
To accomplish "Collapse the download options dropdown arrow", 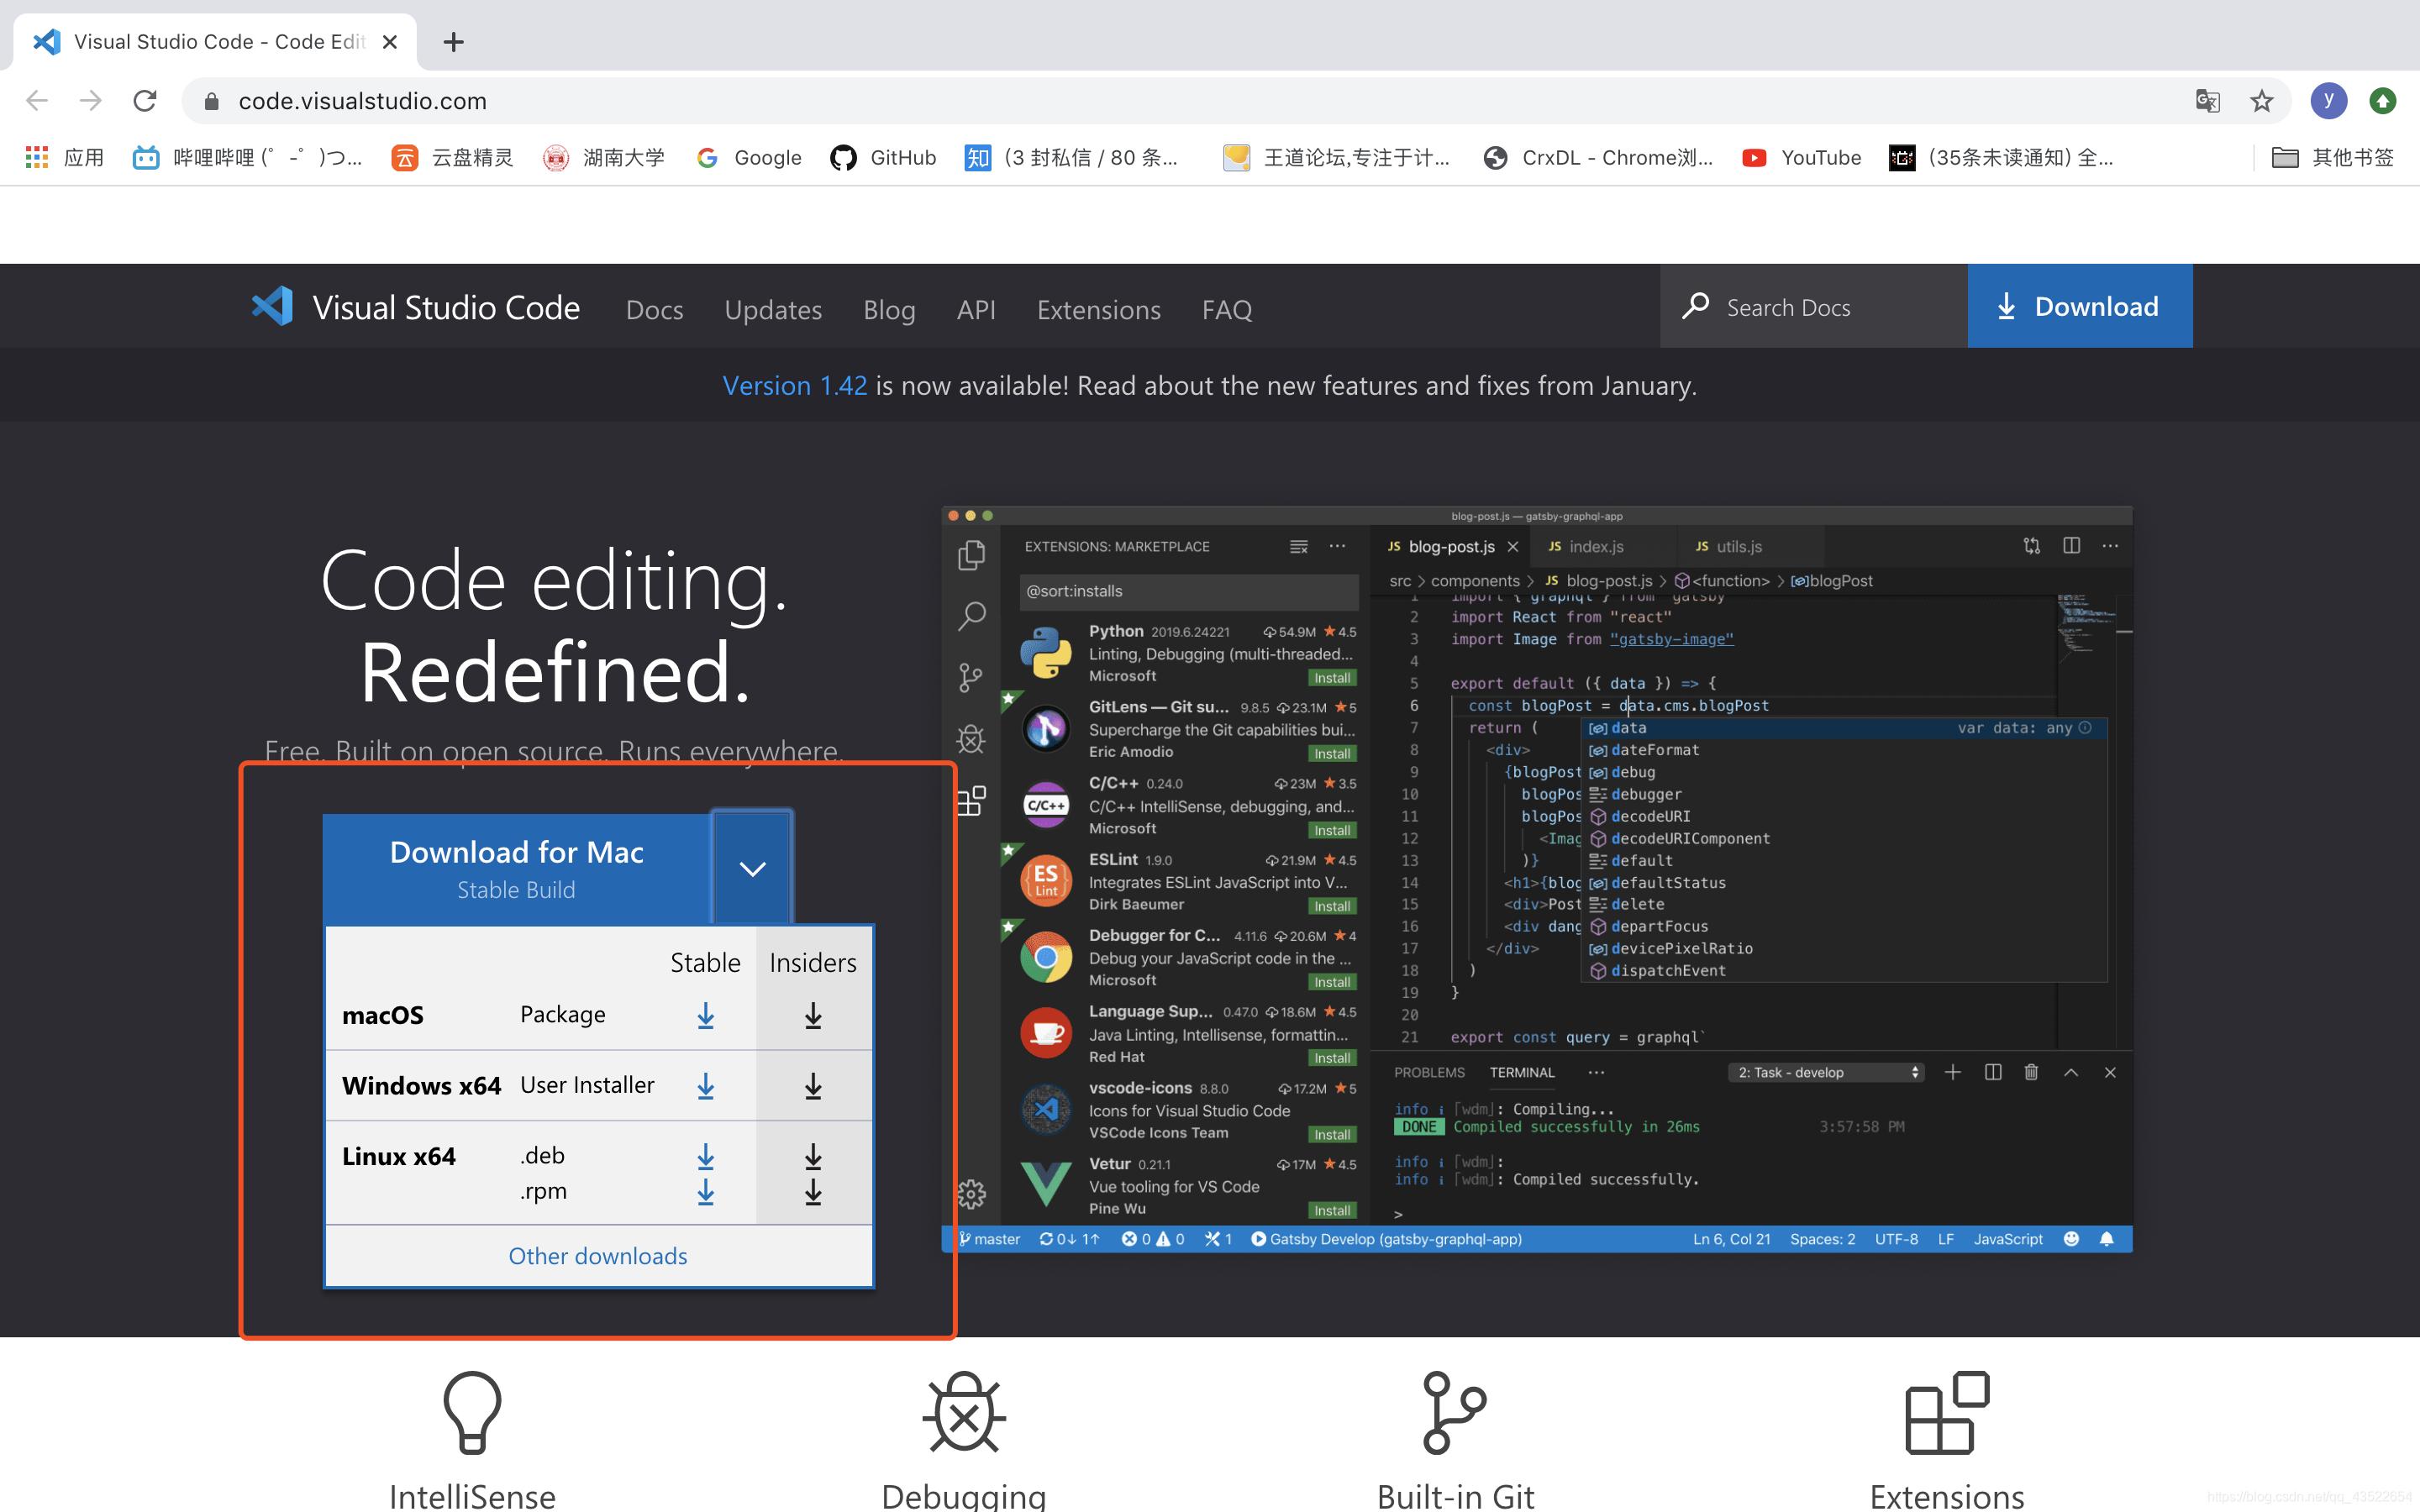I will [752, 868].
